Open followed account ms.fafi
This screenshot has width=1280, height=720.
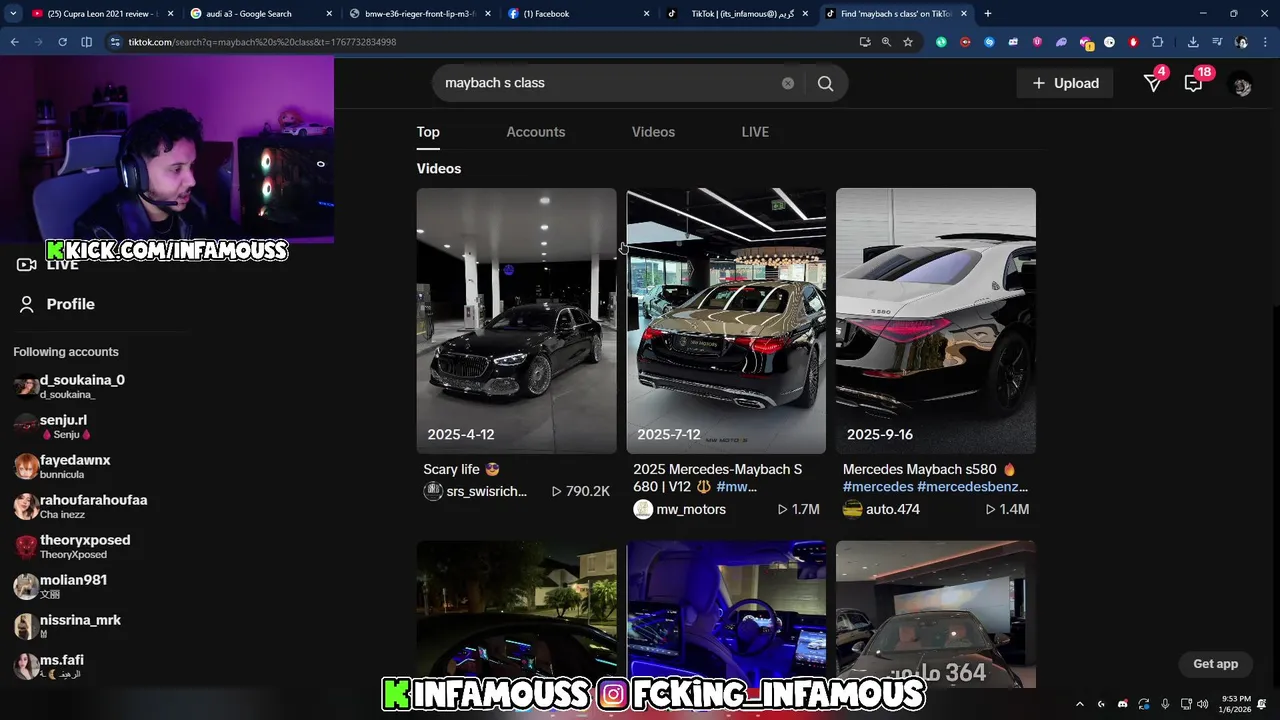49,666
